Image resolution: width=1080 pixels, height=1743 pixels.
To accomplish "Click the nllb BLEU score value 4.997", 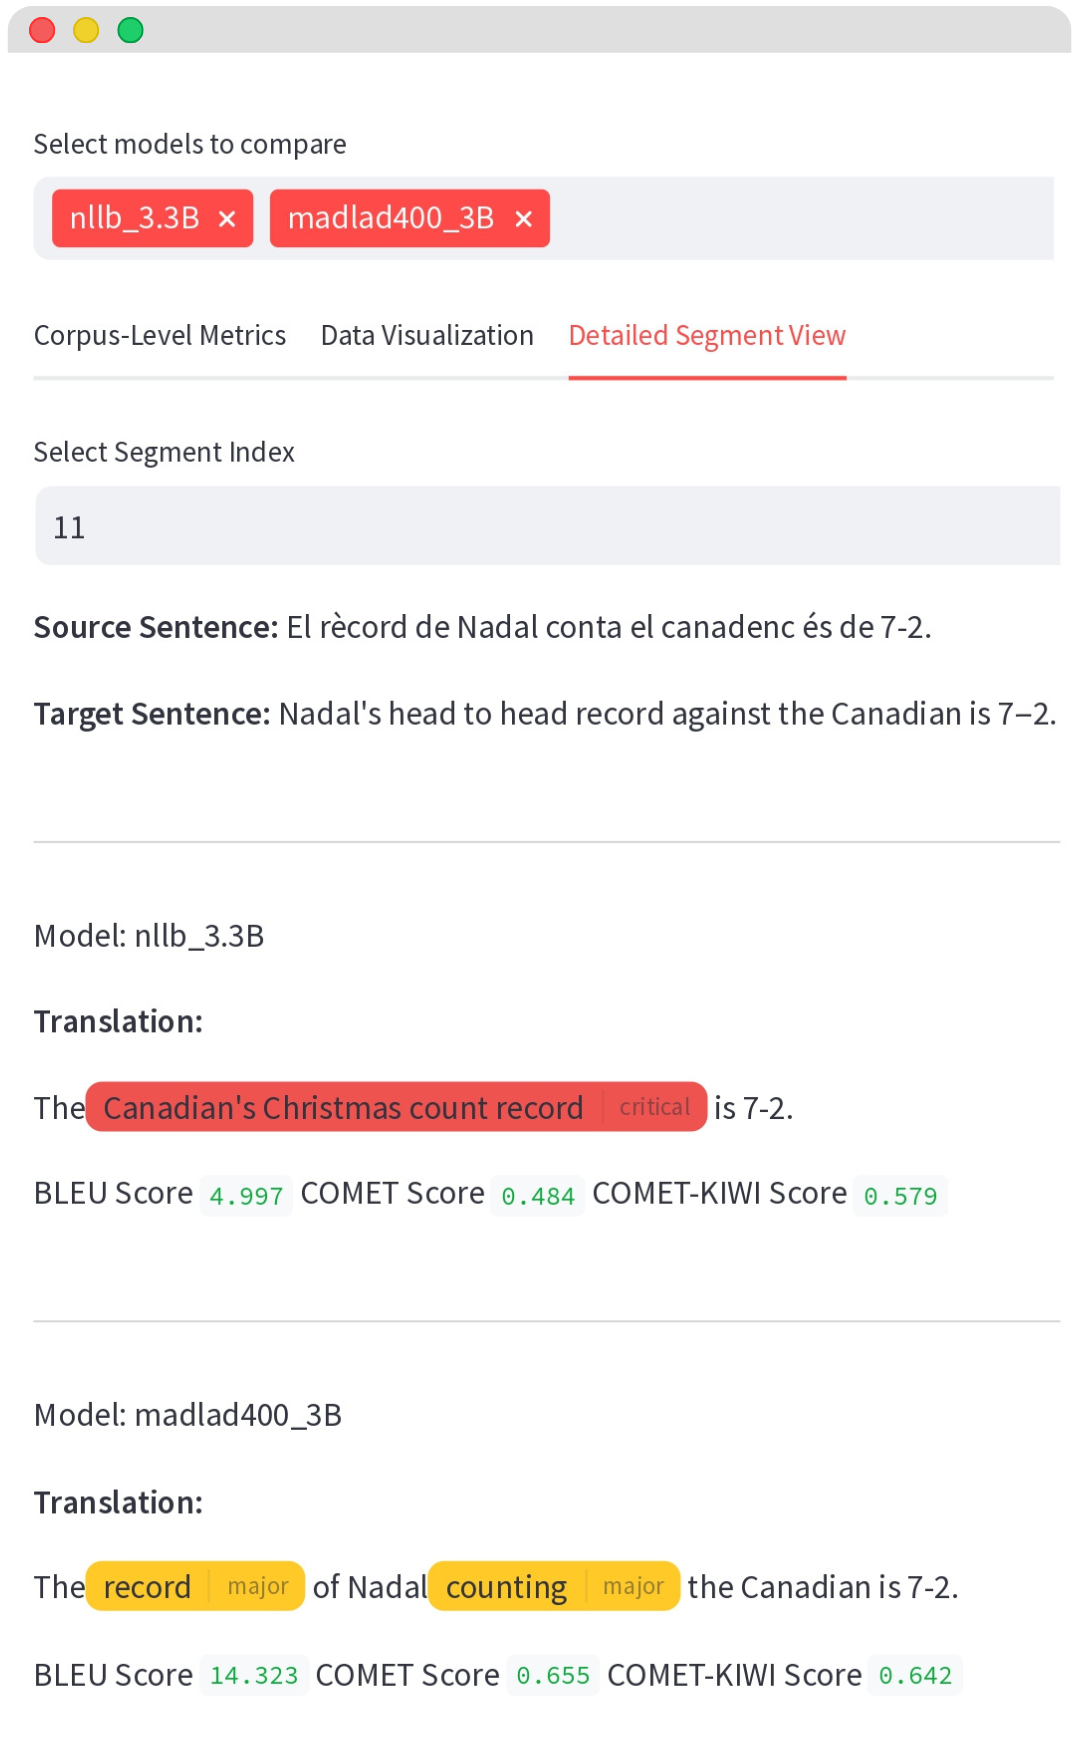I will pyautogui.click(x=246, y=1196).
